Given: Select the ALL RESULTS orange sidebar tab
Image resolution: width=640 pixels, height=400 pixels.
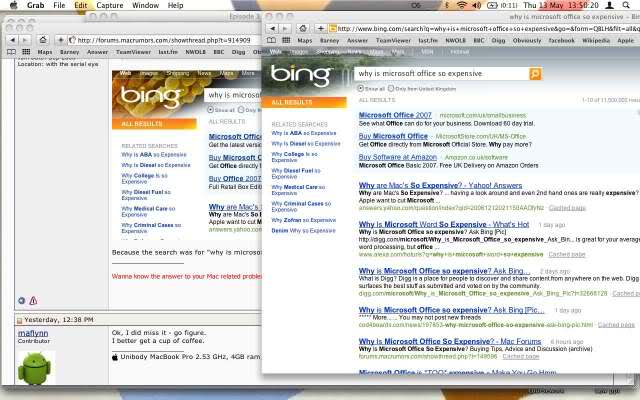Looking at the screenshot, I should (x=304, y=102).
